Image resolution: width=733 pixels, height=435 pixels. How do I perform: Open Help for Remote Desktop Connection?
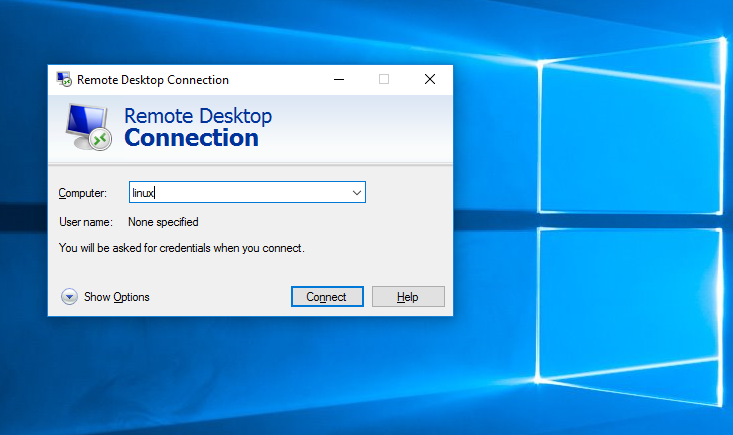click(408, 297)
